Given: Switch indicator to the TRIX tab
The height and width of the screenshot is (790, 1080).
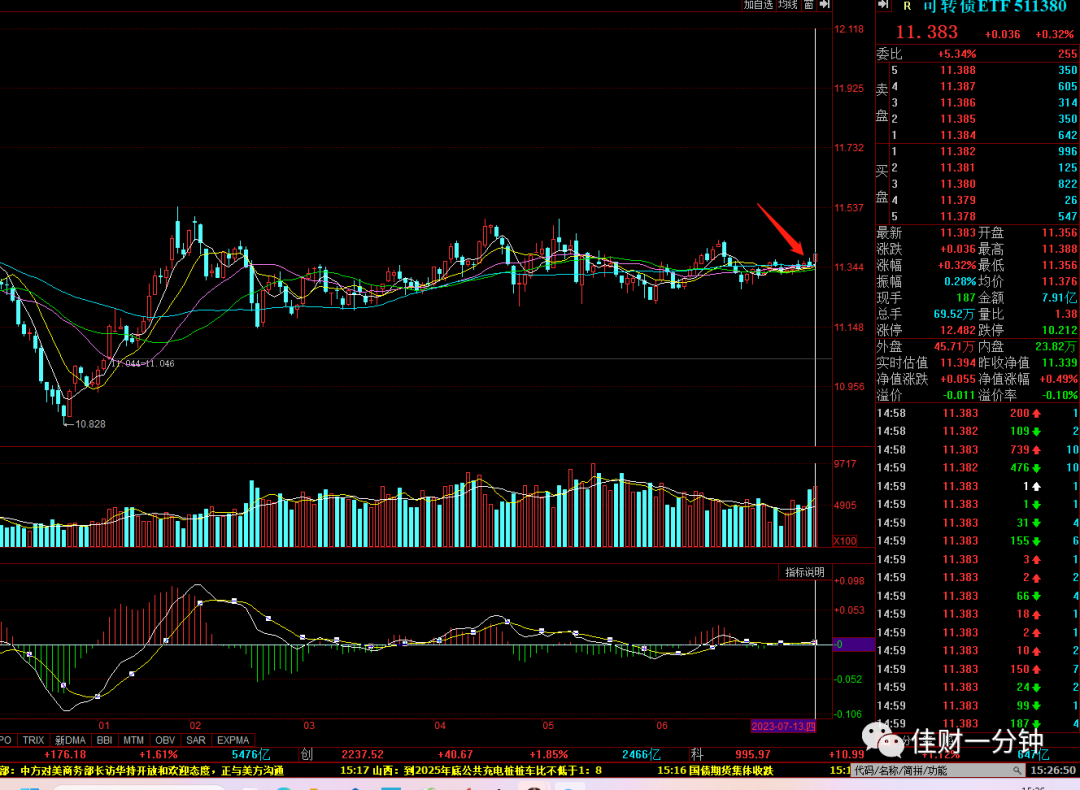Looking at the screenshot, I should click(x=34, y=740).
